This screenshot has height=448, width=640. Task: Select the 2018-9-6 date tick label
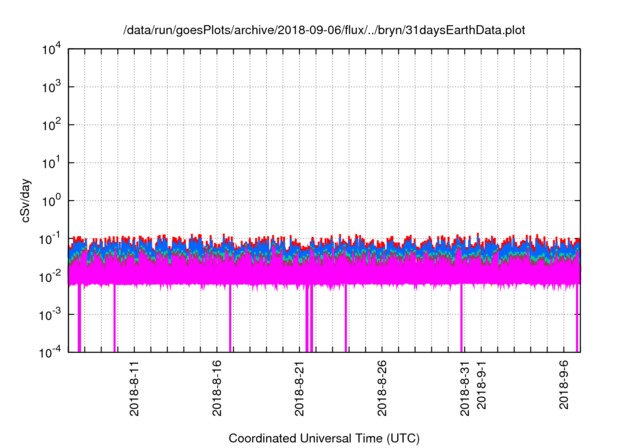click(564, 385)
